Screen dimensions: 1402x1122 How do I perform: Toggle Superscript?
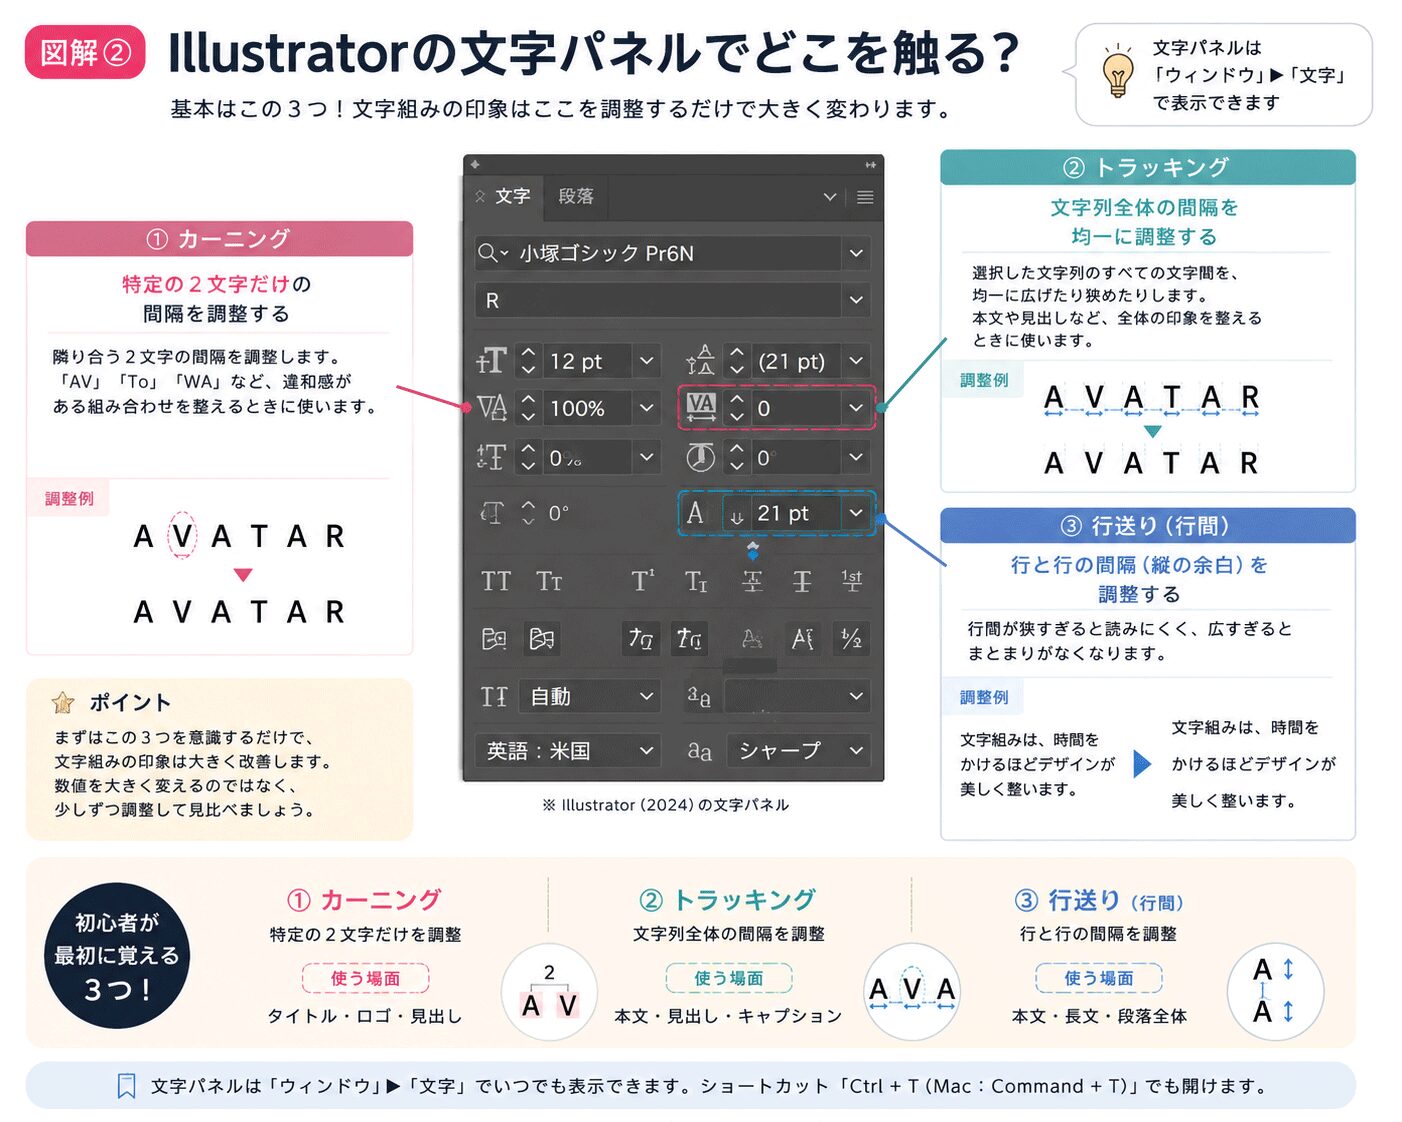click(x=643, y=581)
